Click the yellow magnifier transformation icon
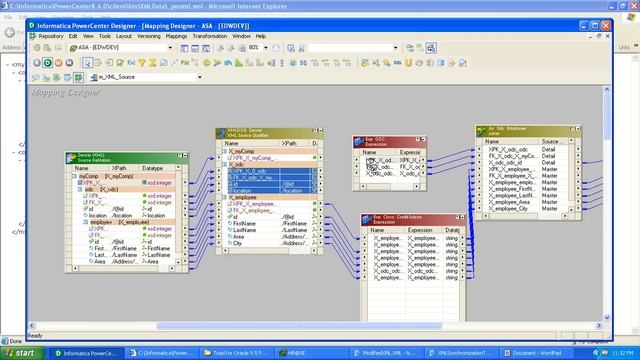Viewport: 640px width, 360px height. [387, 63]
